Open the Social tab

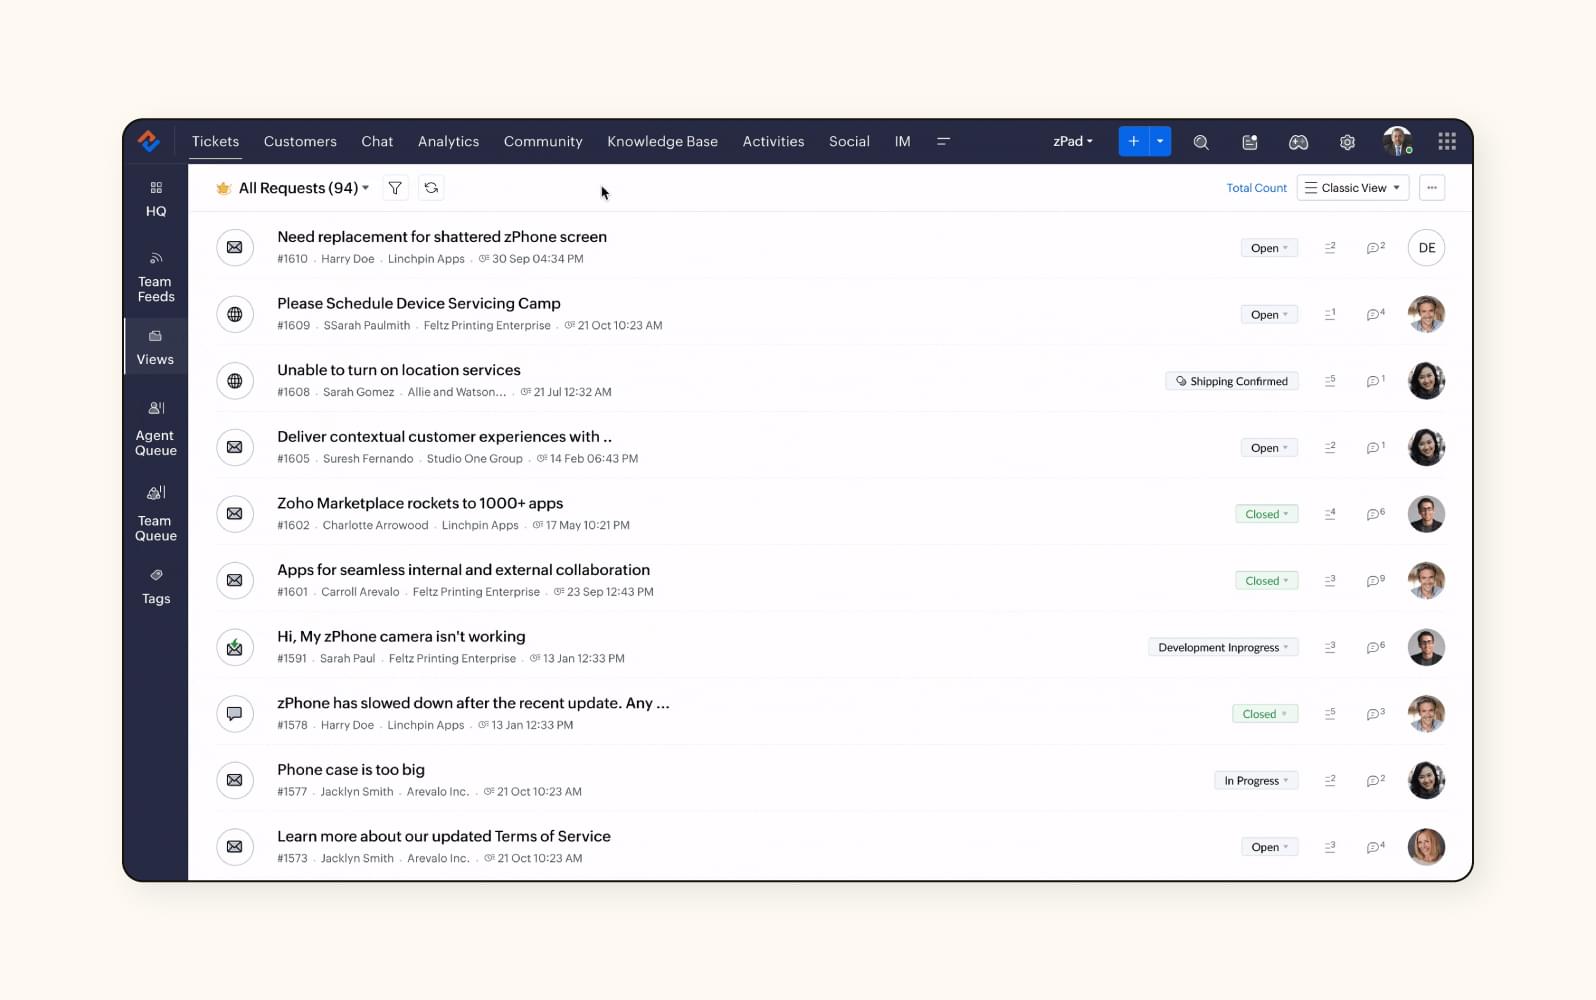click(849, 142)
